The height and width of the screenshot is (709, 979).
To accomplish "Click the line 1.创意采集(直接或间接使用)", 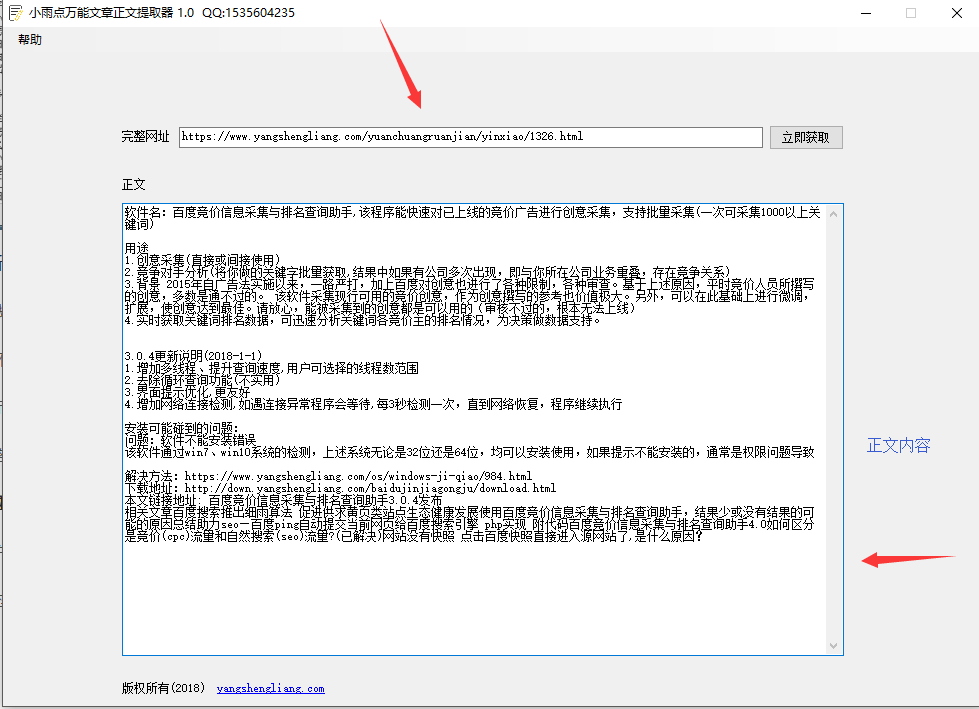I will (x=202, y=260).
